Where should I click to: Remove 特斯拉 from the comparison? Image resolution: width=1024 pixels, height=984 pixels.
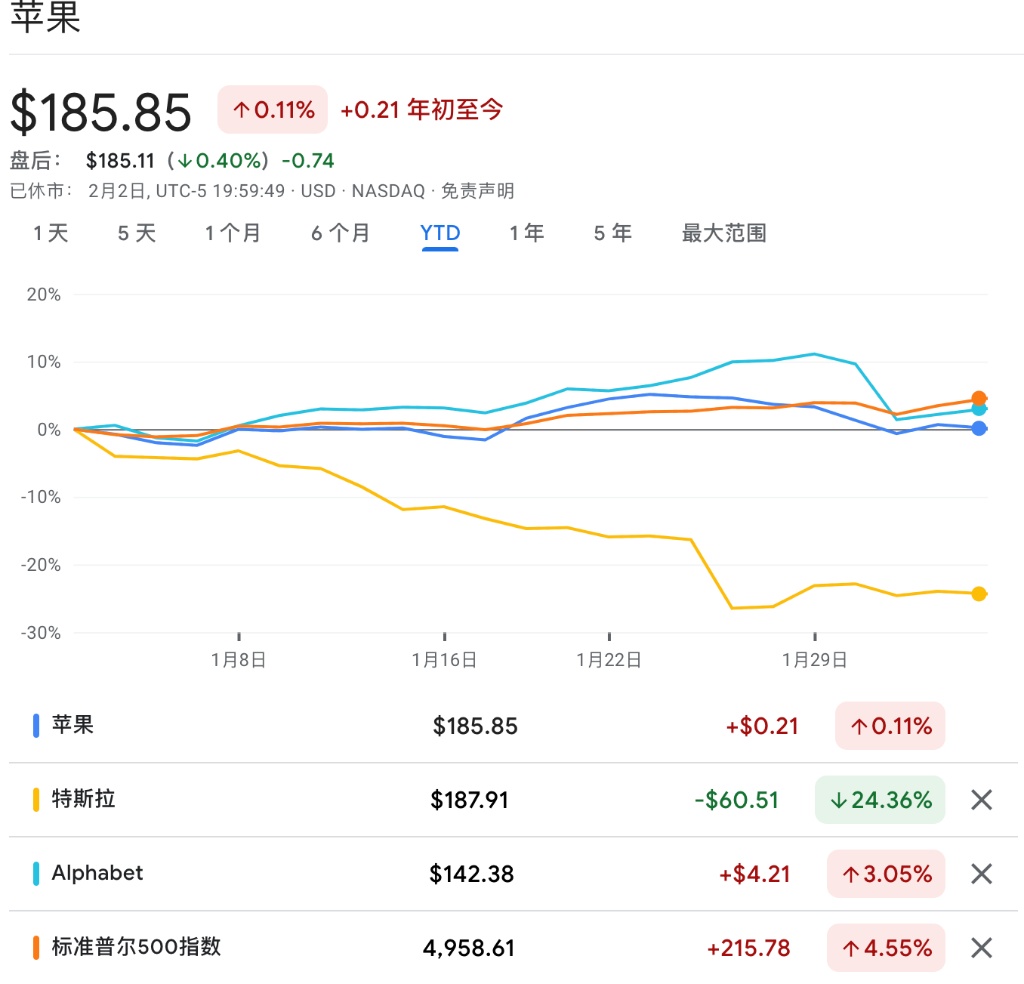click(981, 800)
